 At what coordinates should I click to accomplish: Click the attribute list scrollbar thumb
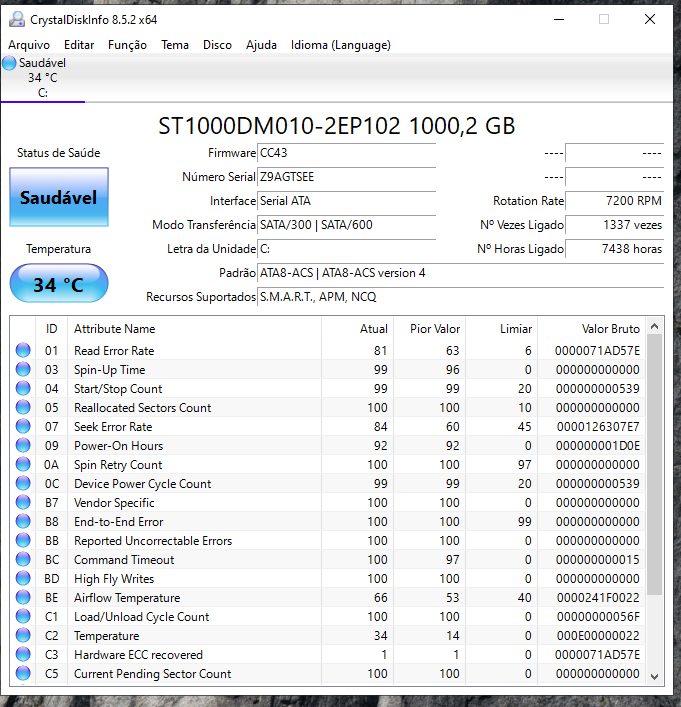(x=655, y=464)
